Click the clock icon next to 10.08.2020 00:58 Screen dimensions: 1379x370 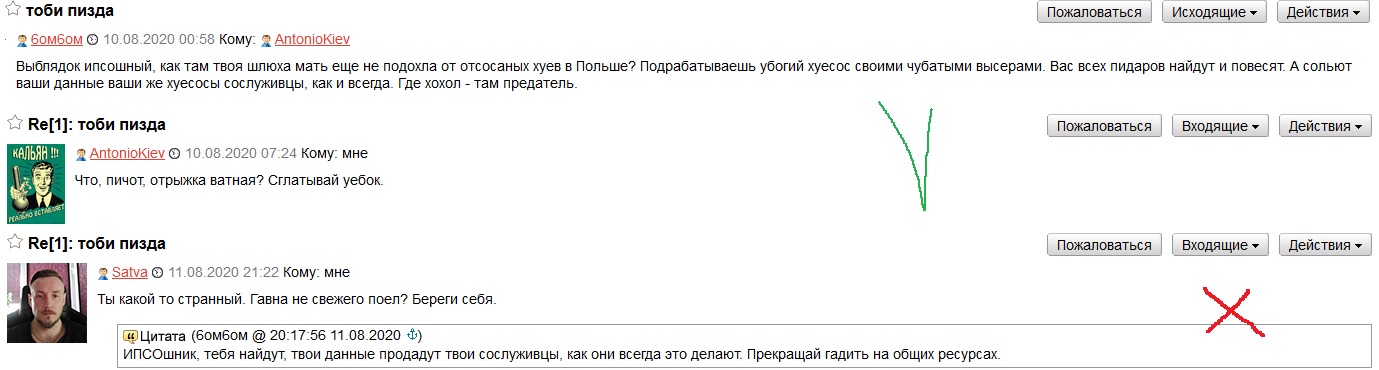pyautogui.click(x=93, y=41)
